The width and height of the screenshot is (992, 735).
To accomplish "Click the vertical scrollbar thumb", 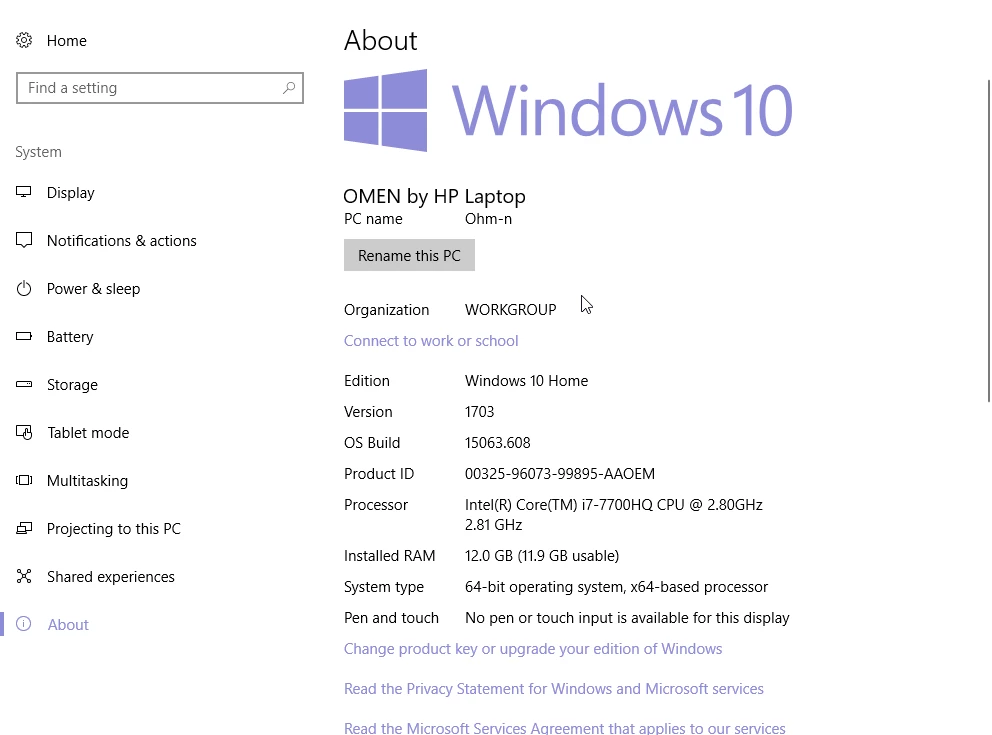I will pyautogui.click(x=989, y=240).
